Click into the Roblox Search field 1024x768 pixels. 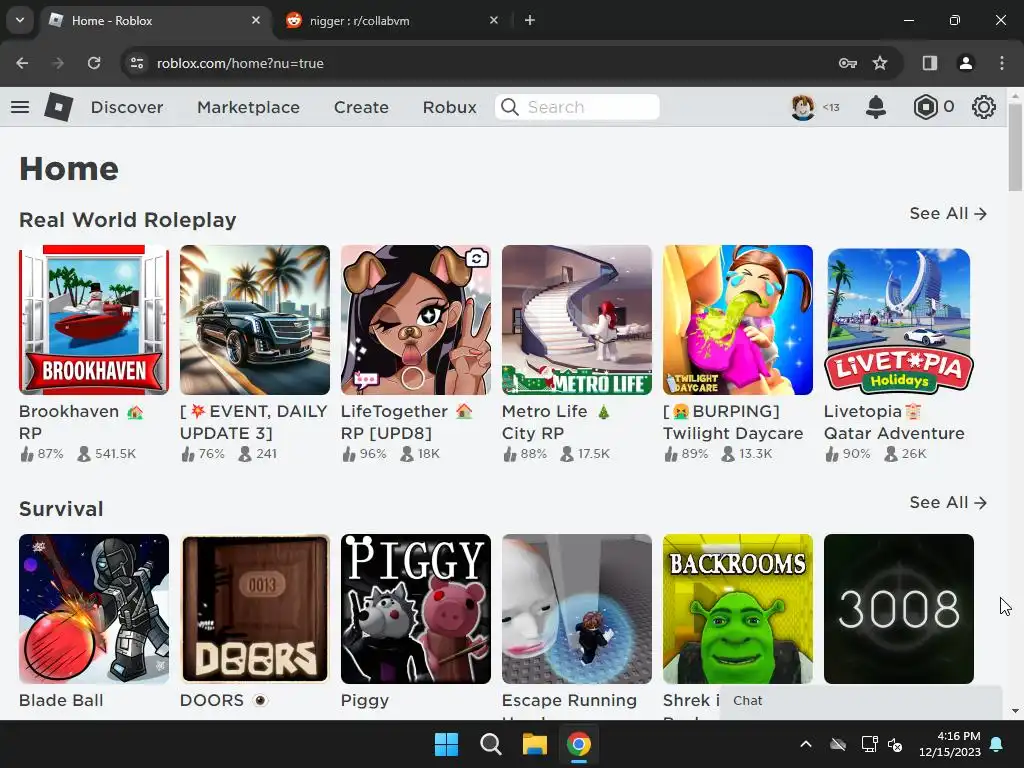[577, 107]
